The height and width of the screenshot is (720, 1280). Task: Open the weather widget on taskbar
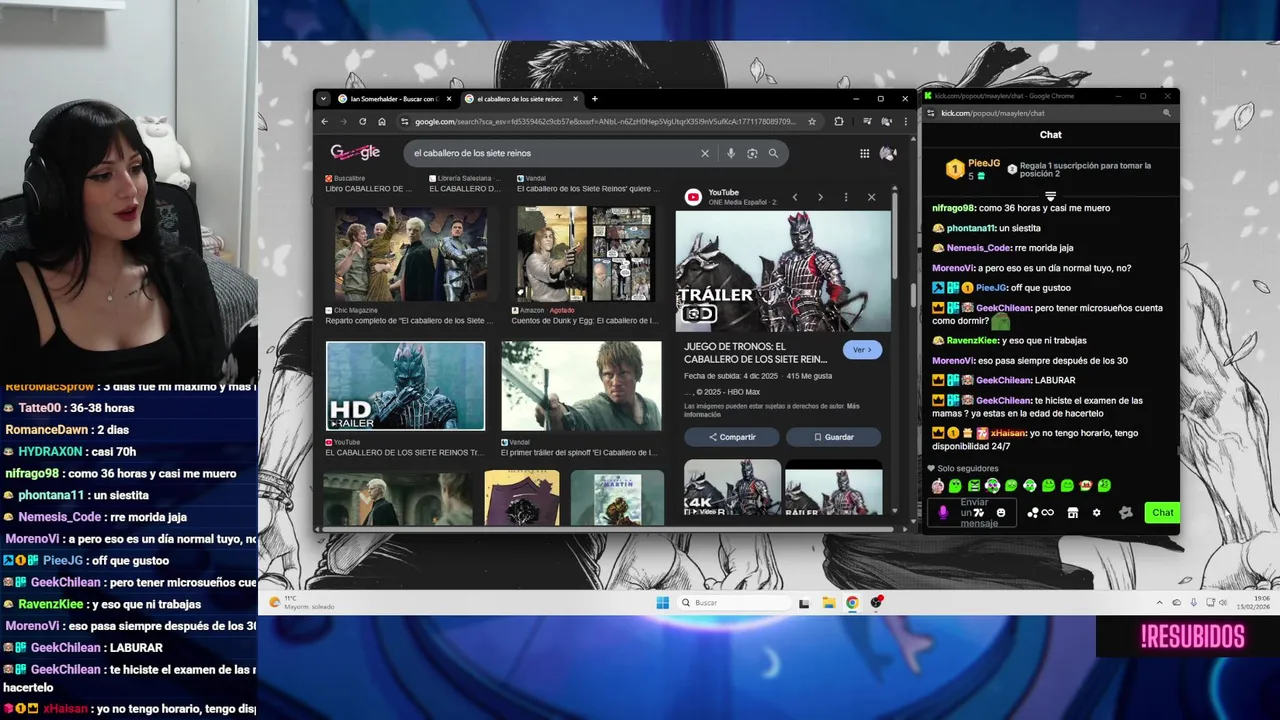click(302, 602)
